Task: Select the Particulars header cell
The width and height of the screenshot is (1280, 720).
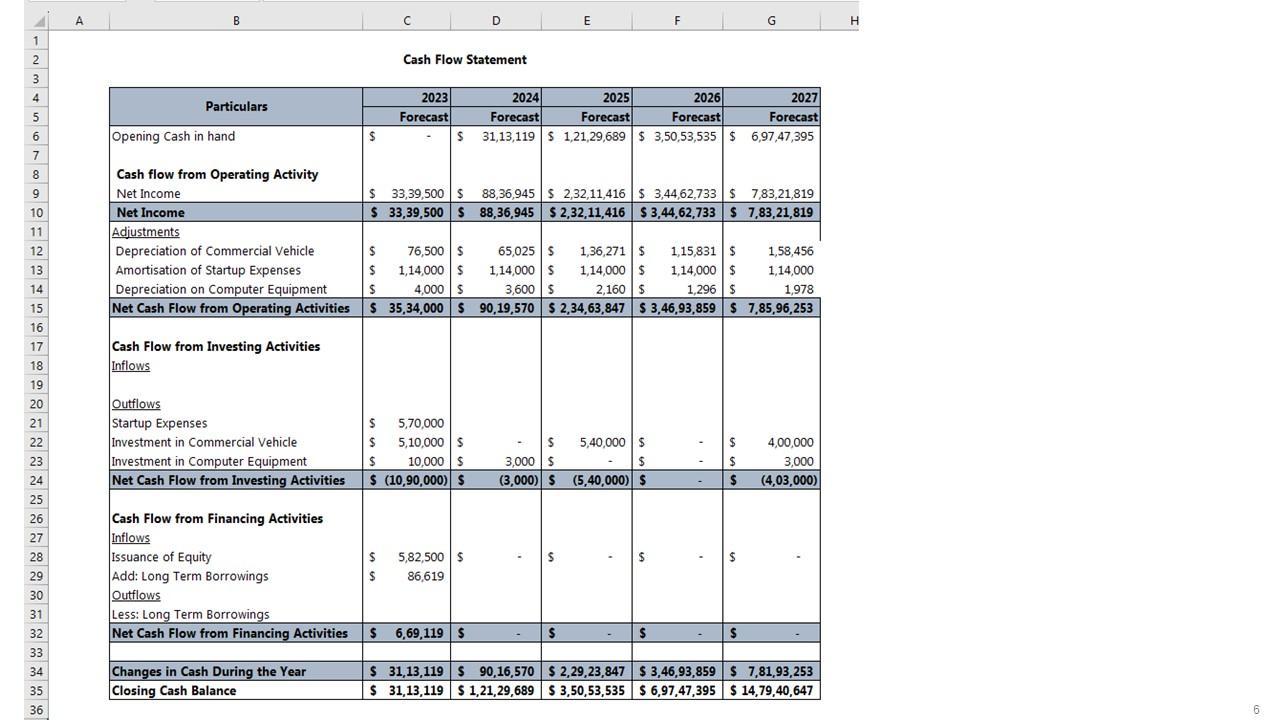Action: [236, 107]
